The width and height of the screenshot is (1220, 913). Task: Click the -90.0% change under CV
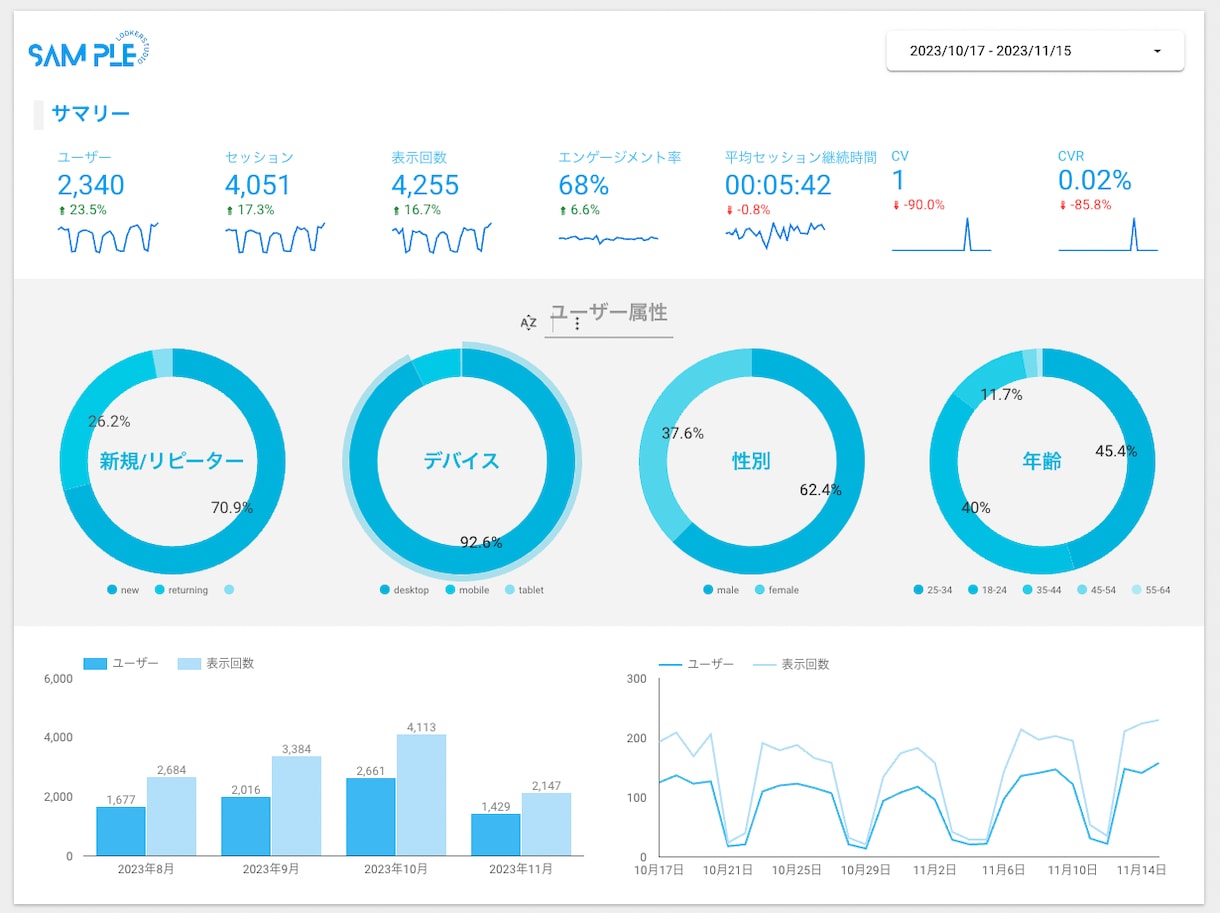[x=918, y=206]
